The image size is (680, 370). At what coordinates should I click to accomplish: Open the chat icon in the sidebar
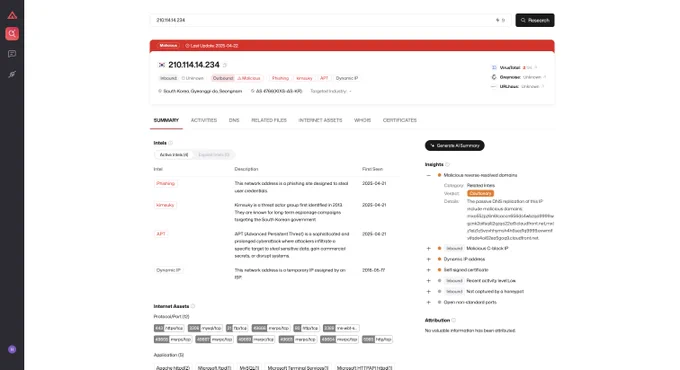click(x=12, y=54)
